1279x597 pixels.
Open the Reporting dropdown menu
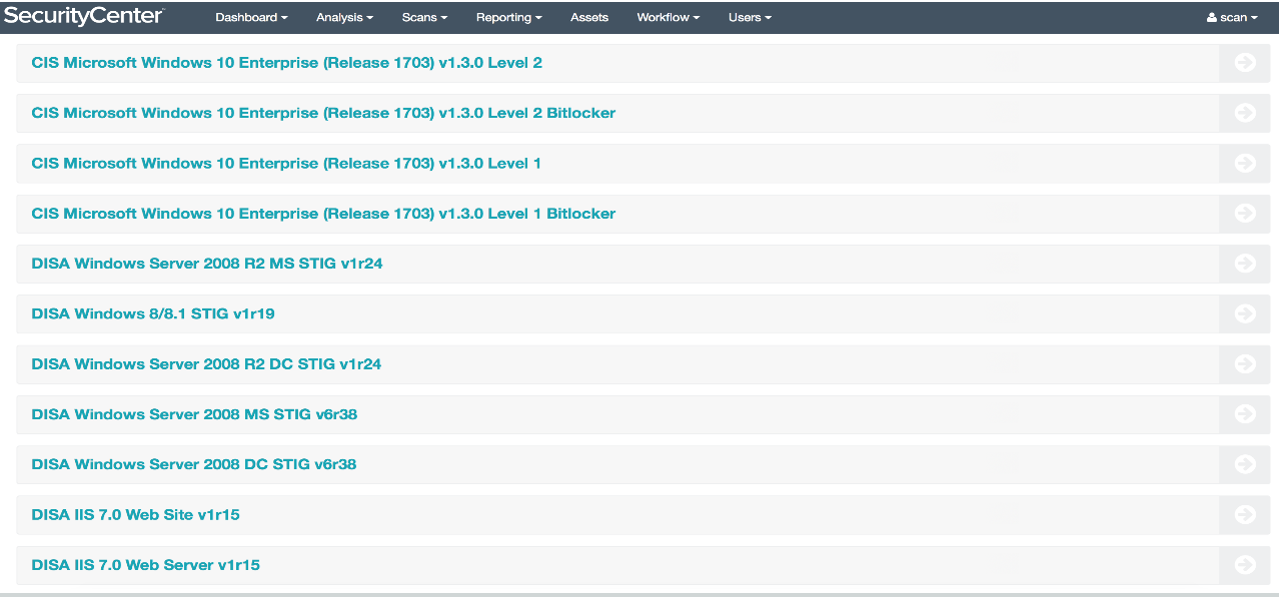pos(509,17)
